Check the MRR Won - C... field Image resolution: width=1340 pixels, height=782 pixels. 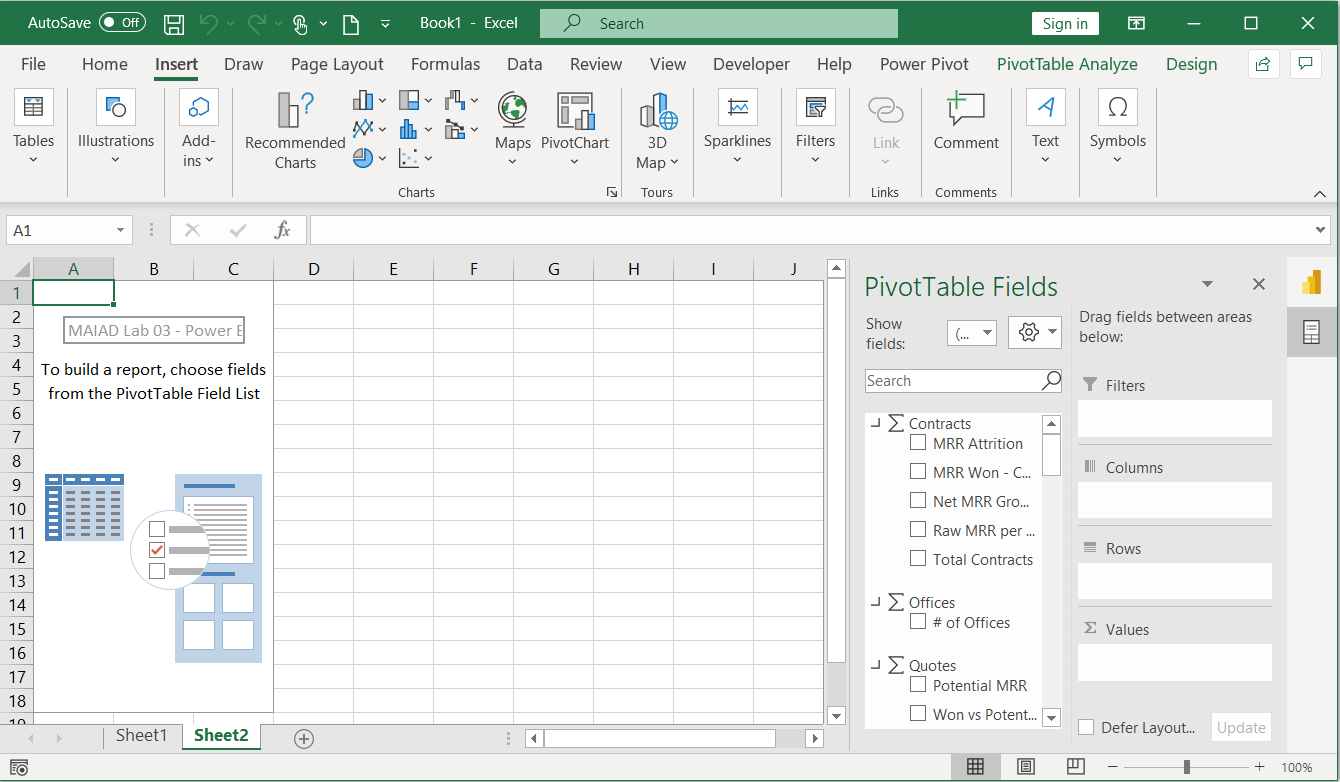pyautogui.click(x=918, y=471)
